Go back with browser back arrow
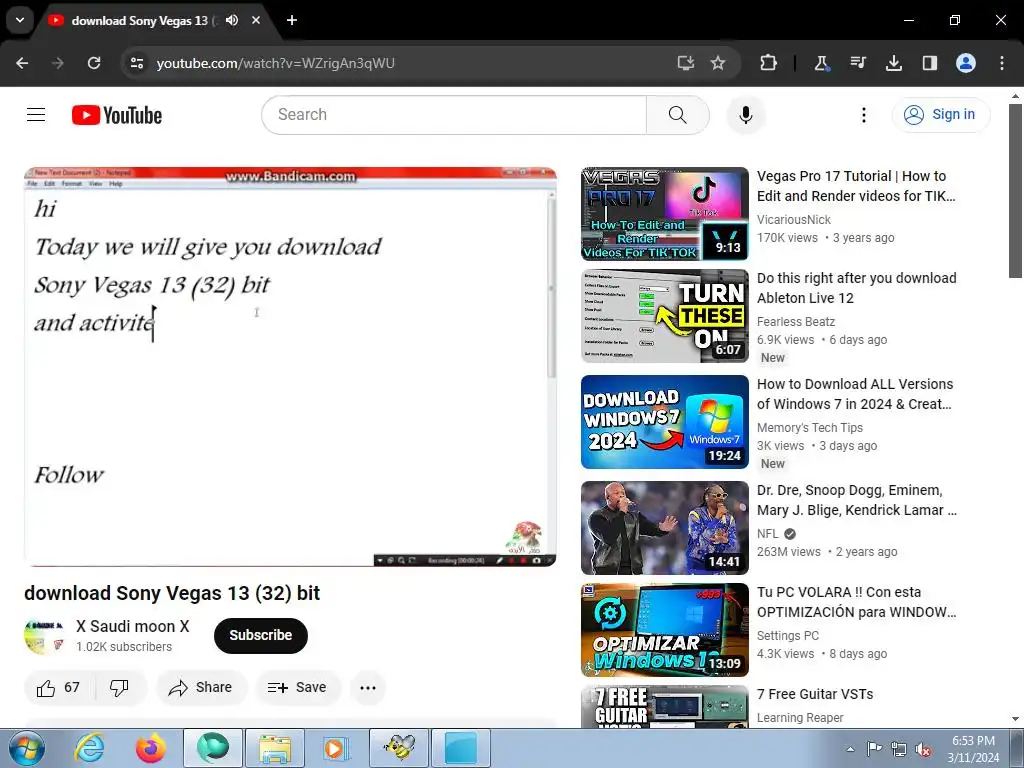Viewport: 1024px width, 768px height. [22, 63]
